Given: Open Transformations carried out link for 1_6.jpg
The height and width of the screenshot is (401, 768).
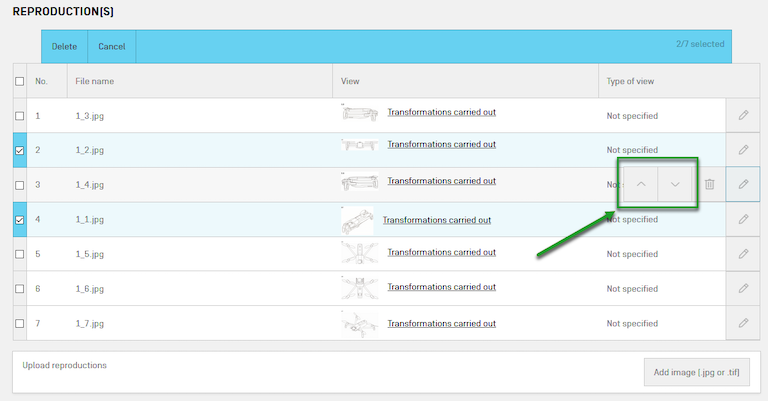Looking at the screenshot, I should tap(441, 286).
